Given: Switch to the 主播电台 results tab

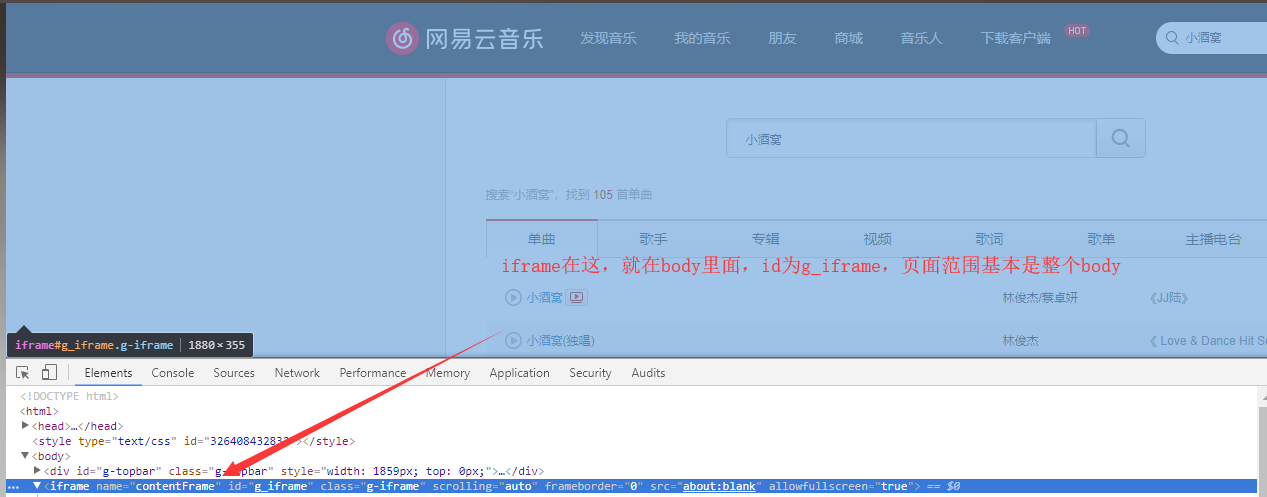Looking at the screenshot, I should click(1213, 239).
